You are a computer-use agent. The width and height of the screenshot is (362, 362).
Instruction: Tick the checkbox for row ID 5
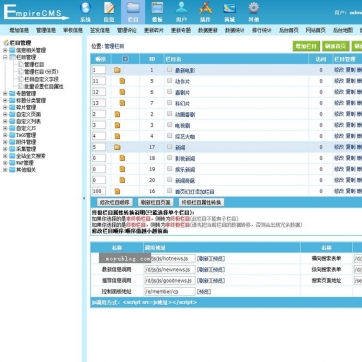170,81
